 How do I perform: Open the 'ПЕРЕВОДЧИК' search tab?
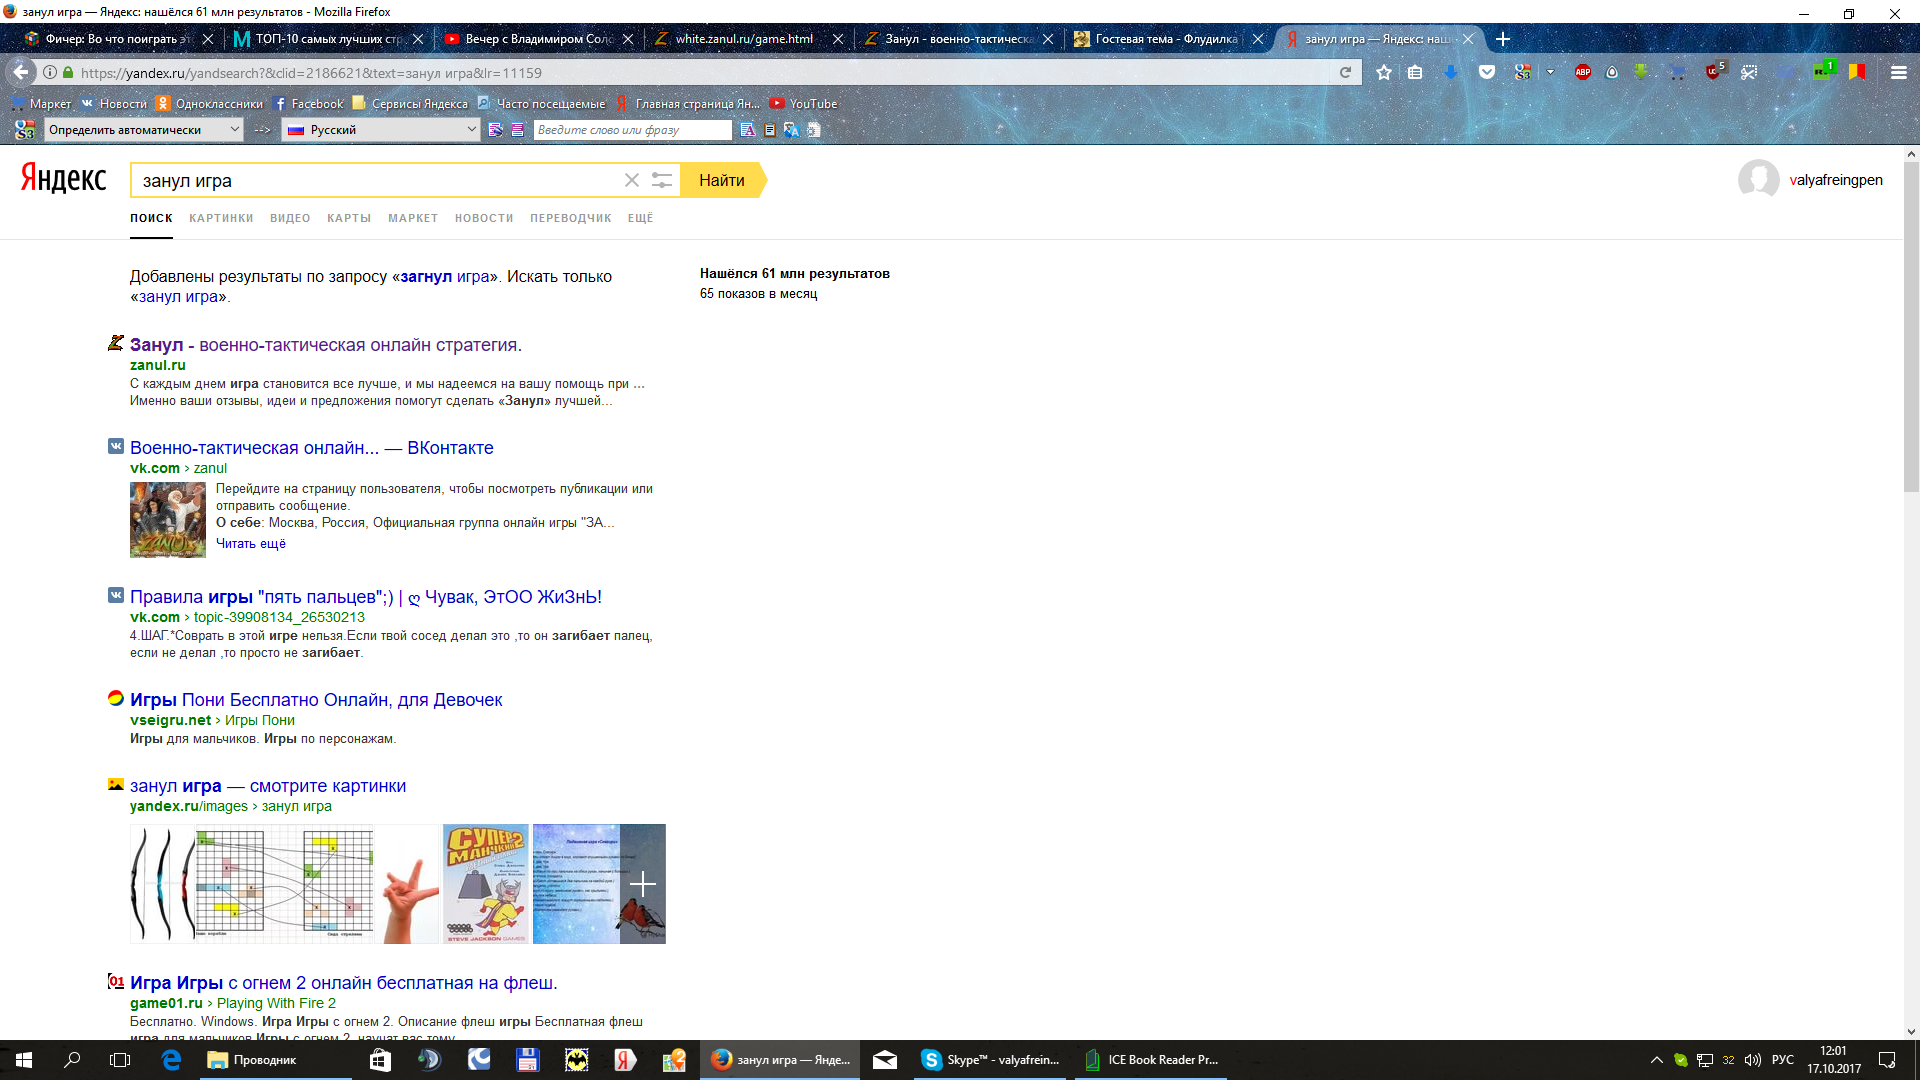tap(571, 218)
